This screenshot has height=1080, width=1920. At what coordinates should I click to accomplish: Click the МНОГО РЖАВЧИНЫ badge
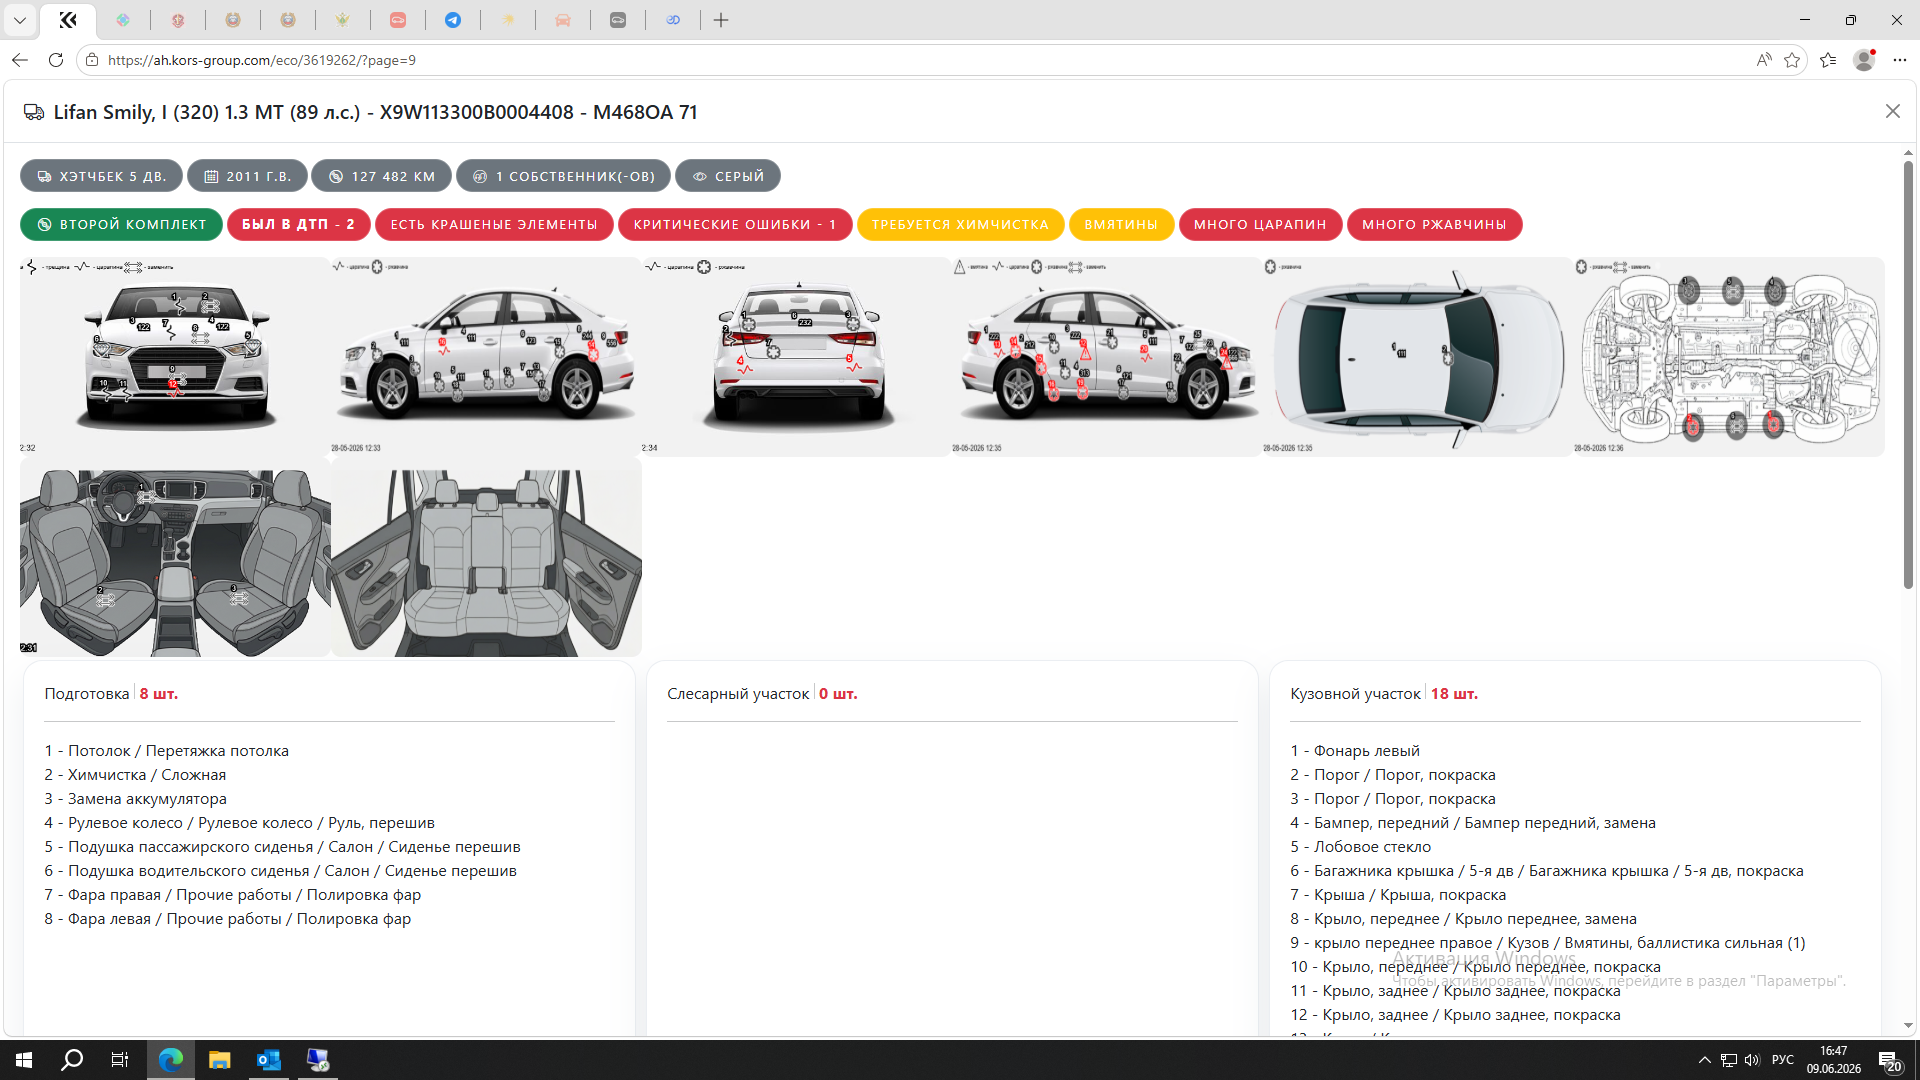click(1434, 225)
